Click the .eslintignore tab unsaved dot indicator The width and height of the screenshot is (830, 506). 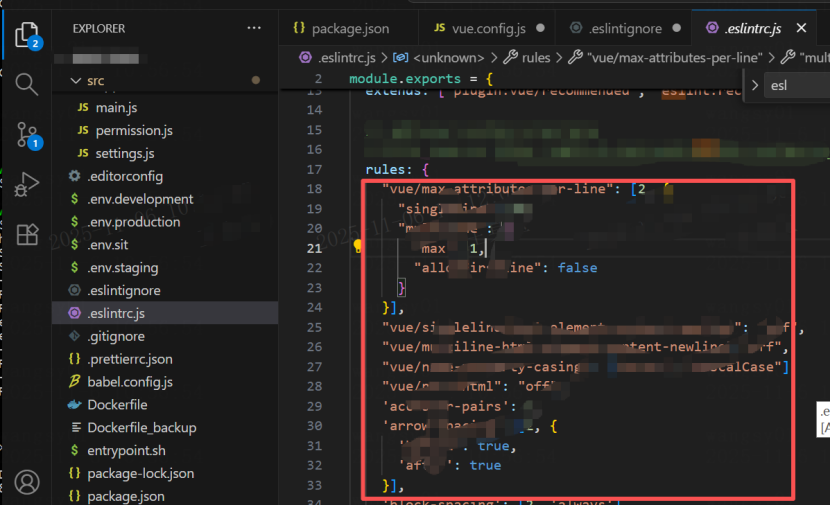676,28
